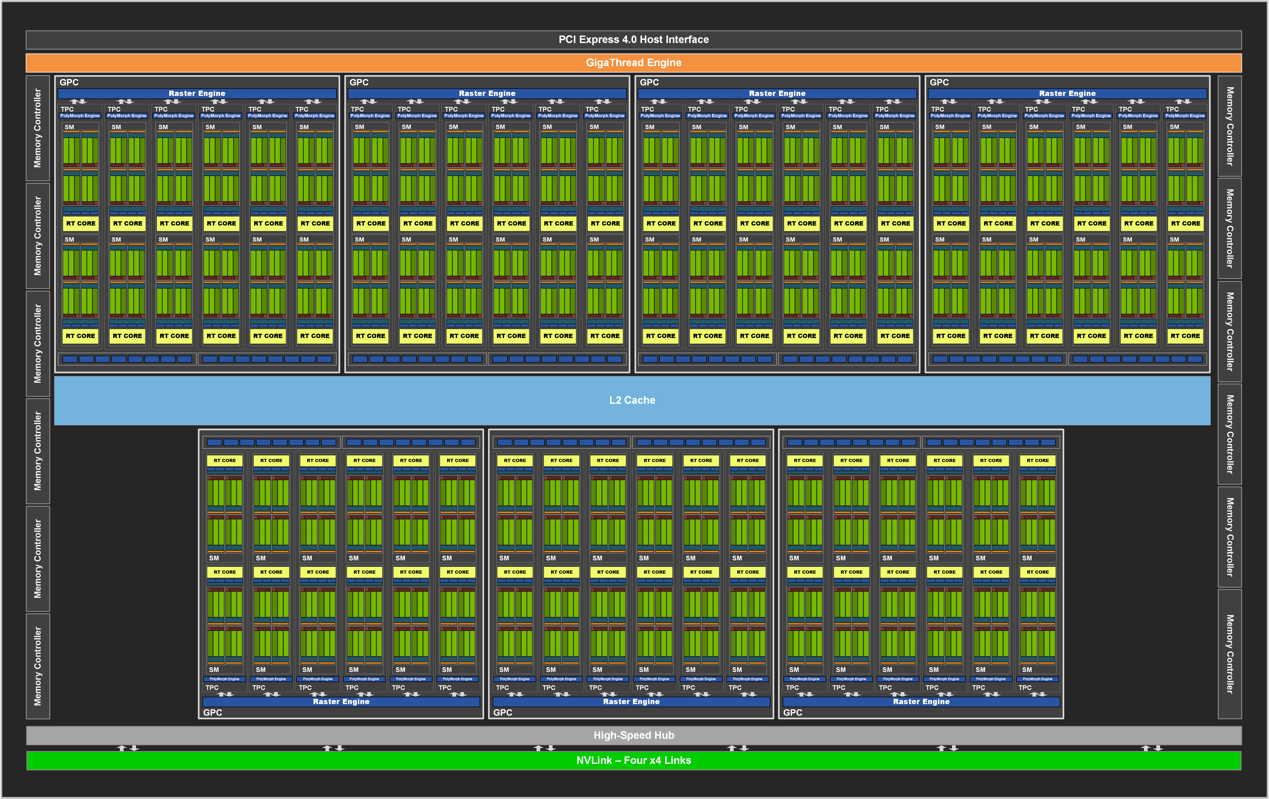The height and width of the screenshot is (799, 1269).
Task: Click Raster Engine in the bottom-left GPC
Action: point(341,702)
